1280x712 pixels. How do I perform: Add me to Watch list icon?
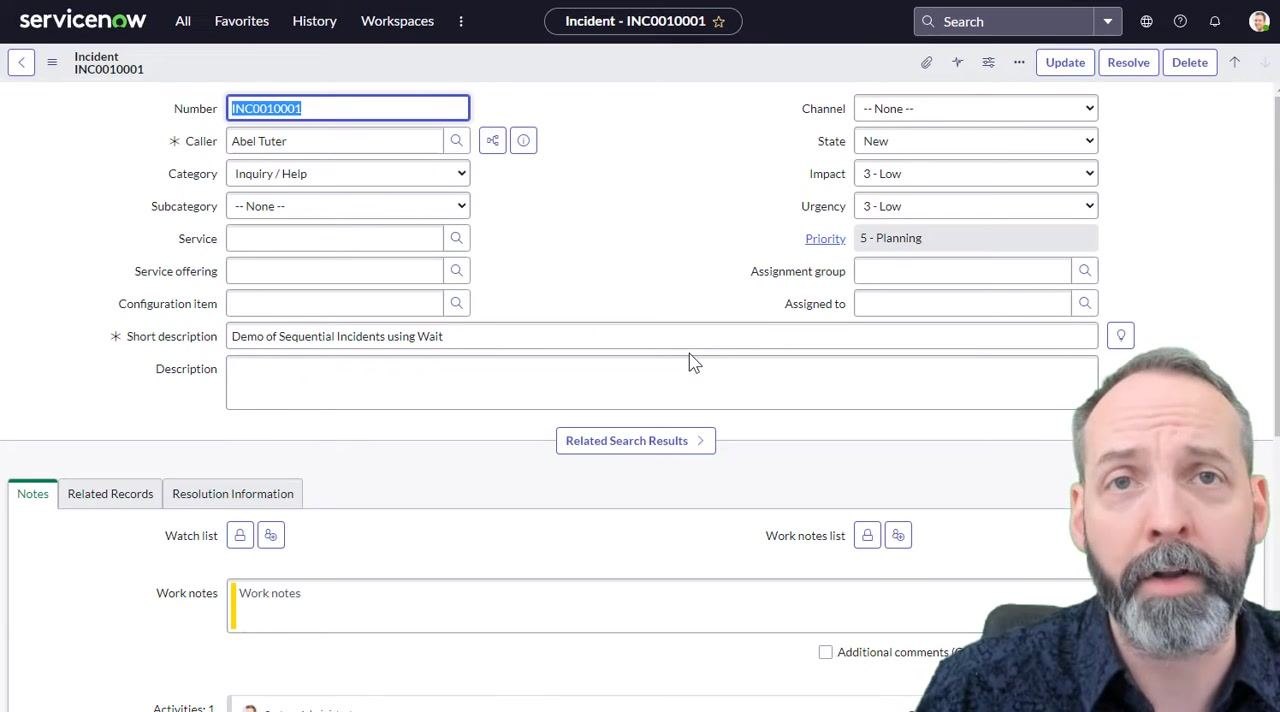pyautogui.click(x=270, y=536)
